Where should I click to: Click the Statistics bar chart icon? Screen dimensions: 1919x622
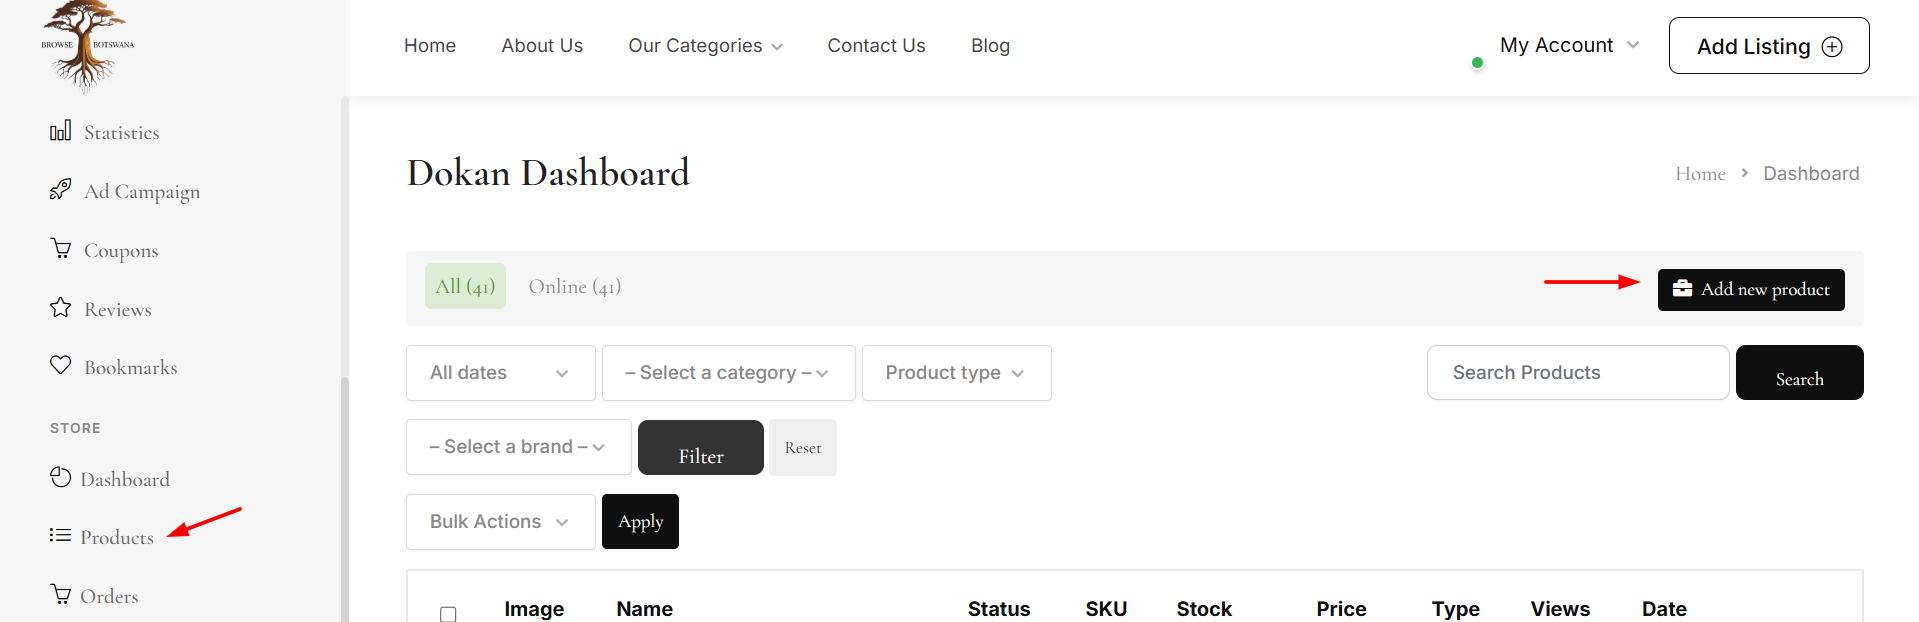point(60,131)
